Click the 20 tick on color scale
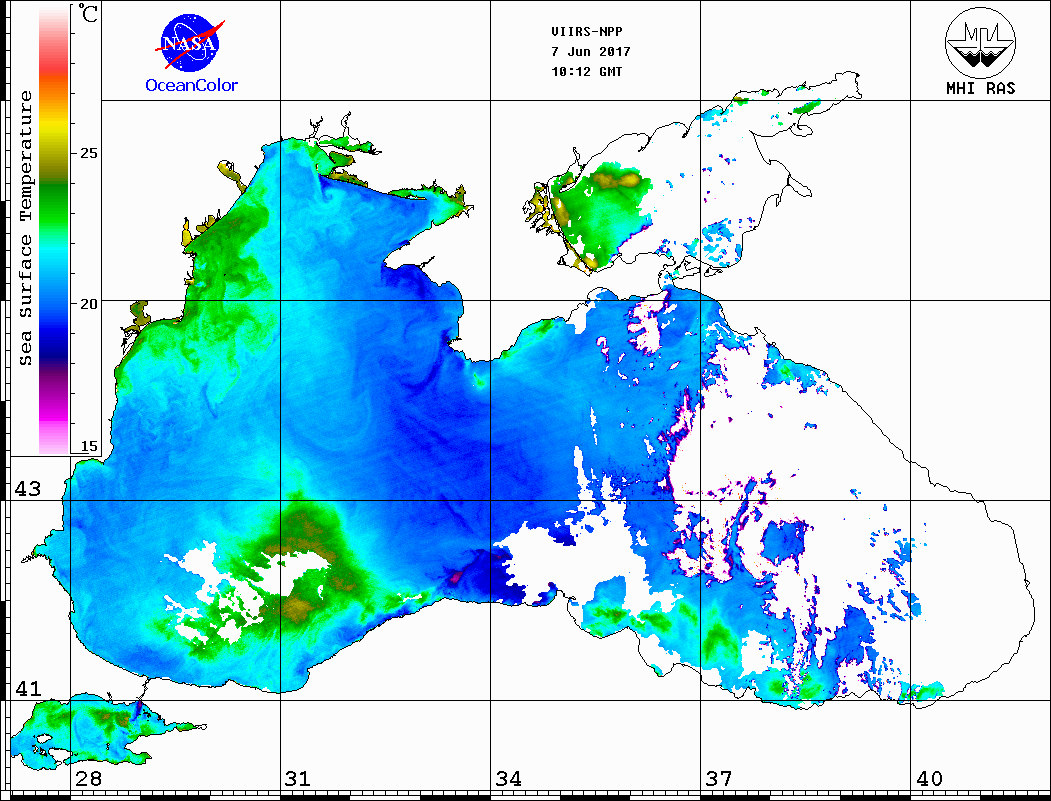Screen dimensions: 1051x801 coord(88,304)
